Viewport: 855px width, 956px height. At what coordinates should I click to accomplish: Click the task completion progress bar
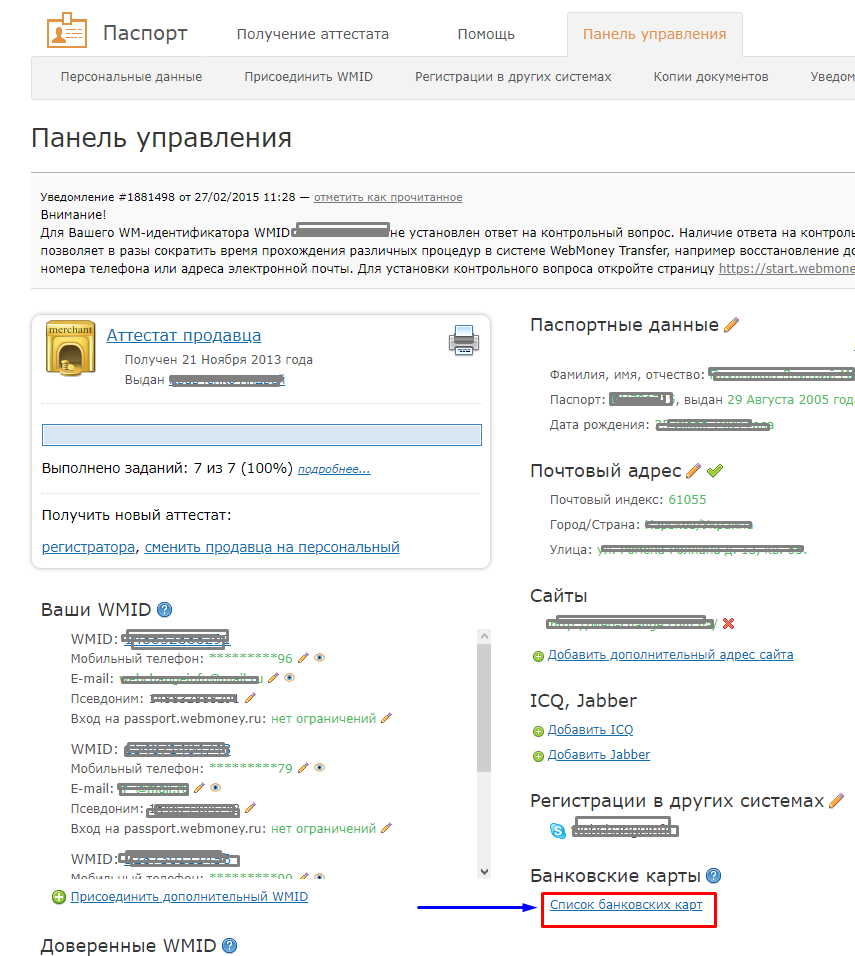(x=262, y=435)
